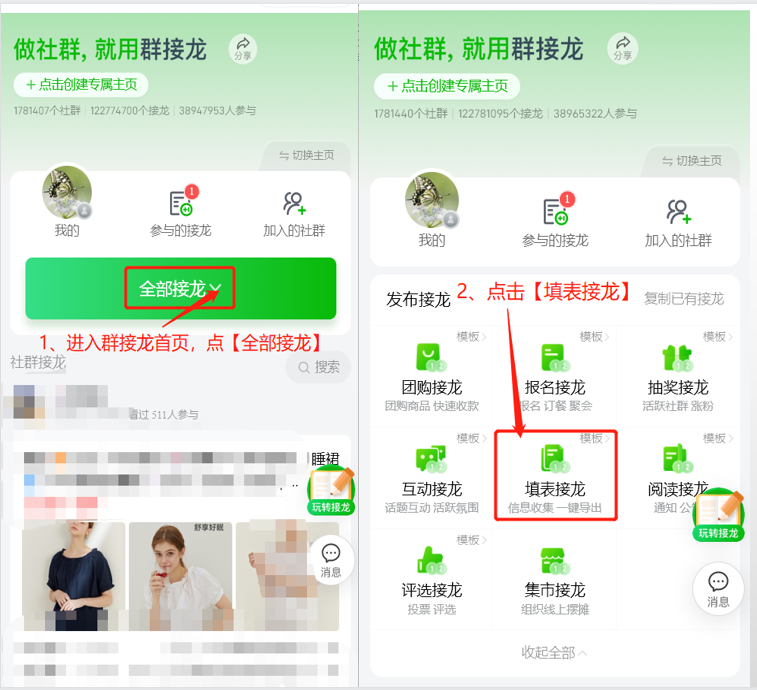Switch homepage via 切换主页 in left screen
757x690 pixels.
tap(307, 155)
